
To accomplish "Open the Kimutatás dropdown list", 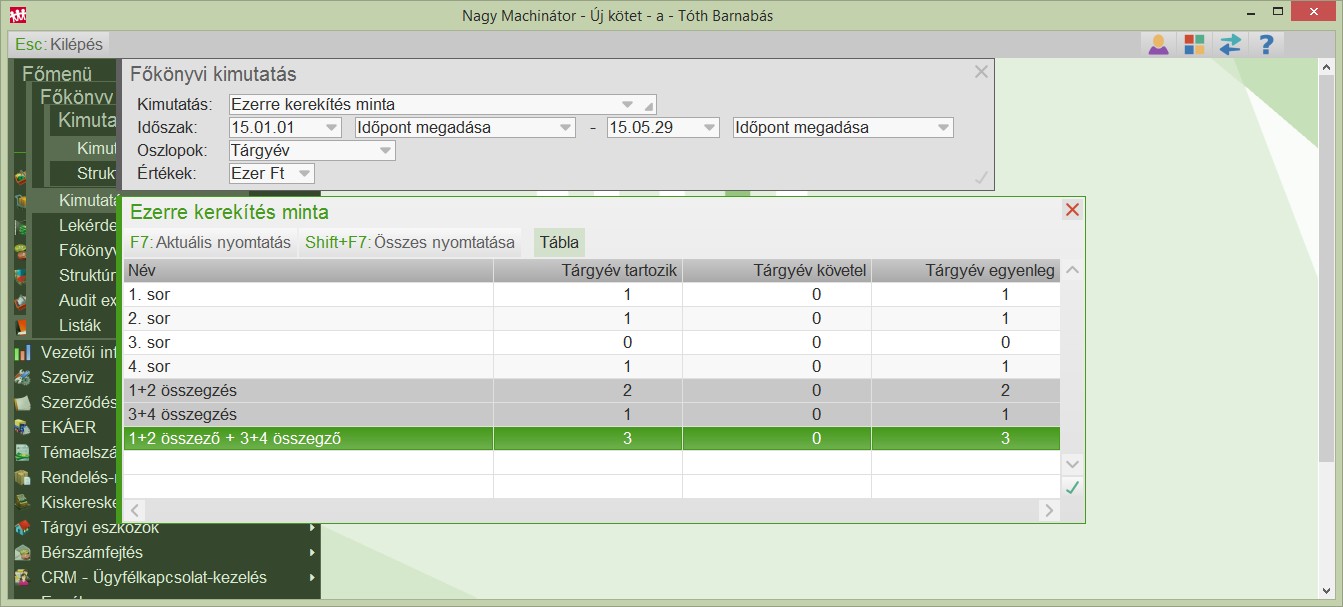I will pos(627,104).
